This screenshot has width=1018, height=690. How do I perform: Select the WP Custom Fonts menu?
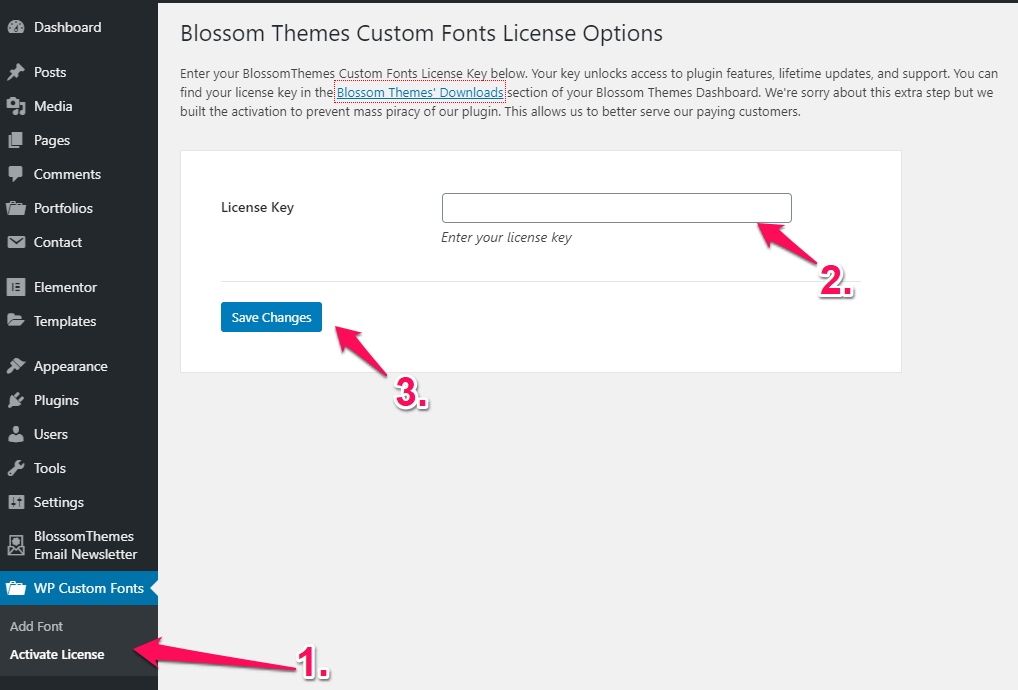[88, 588]
